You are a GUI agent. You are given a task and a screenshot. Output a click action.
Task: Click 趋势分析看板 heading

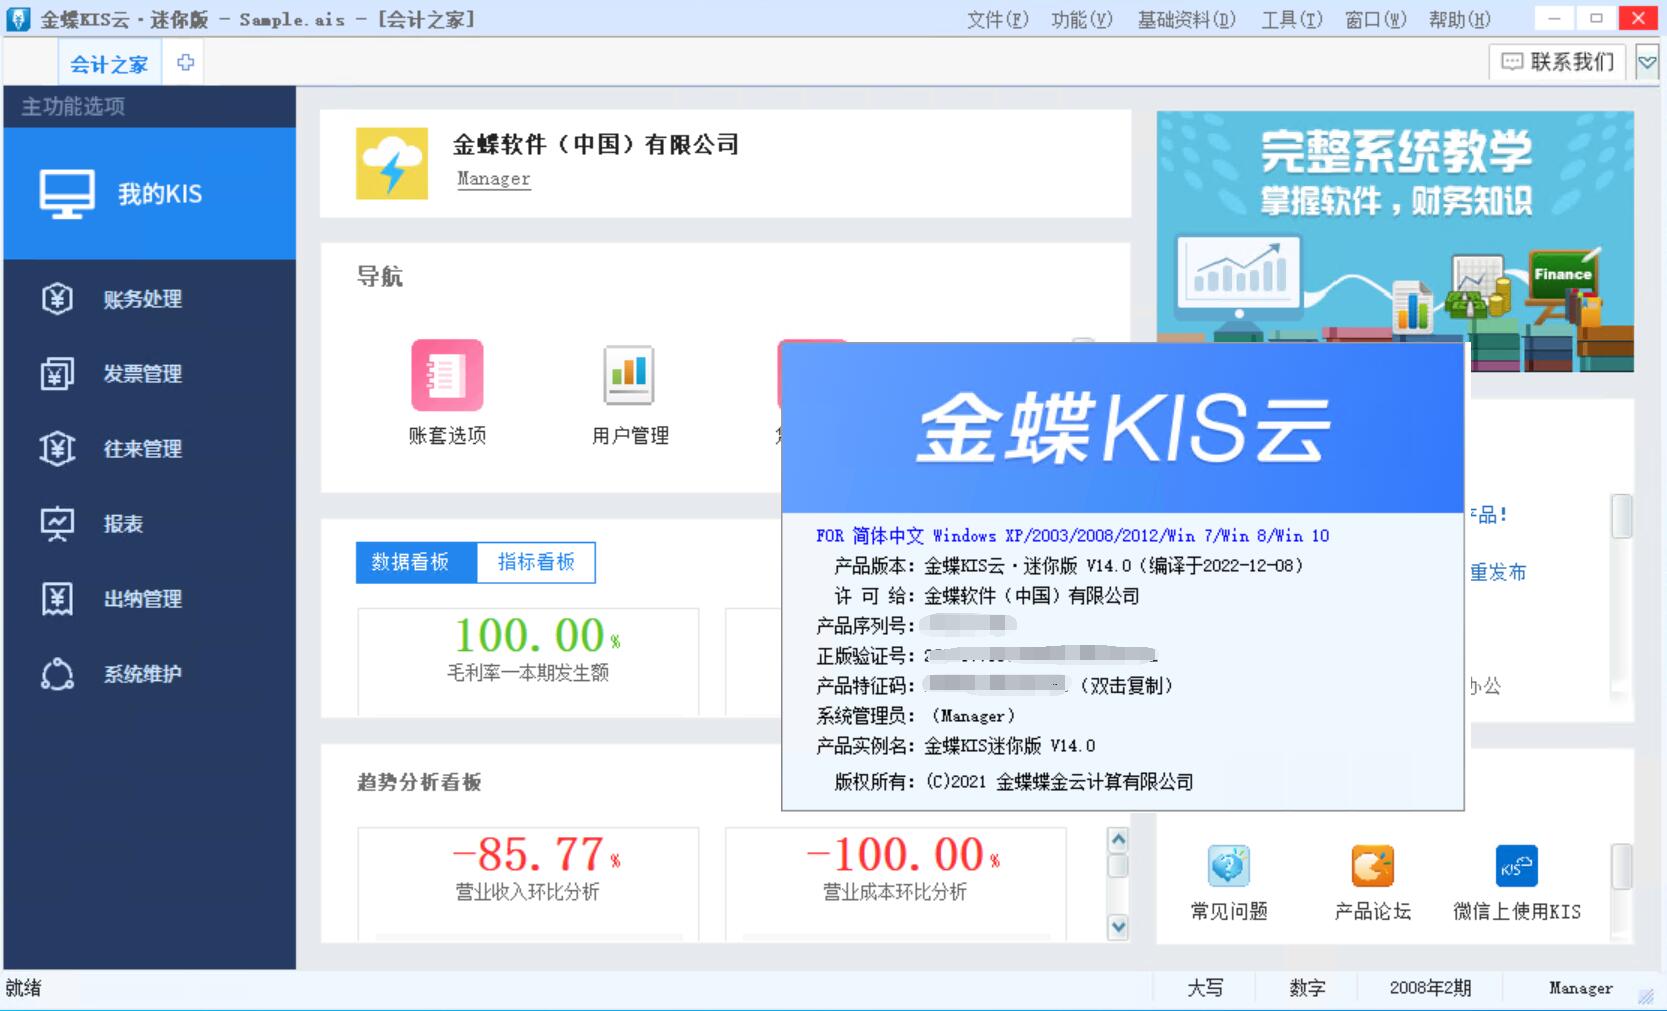click(x=419, y=782)
